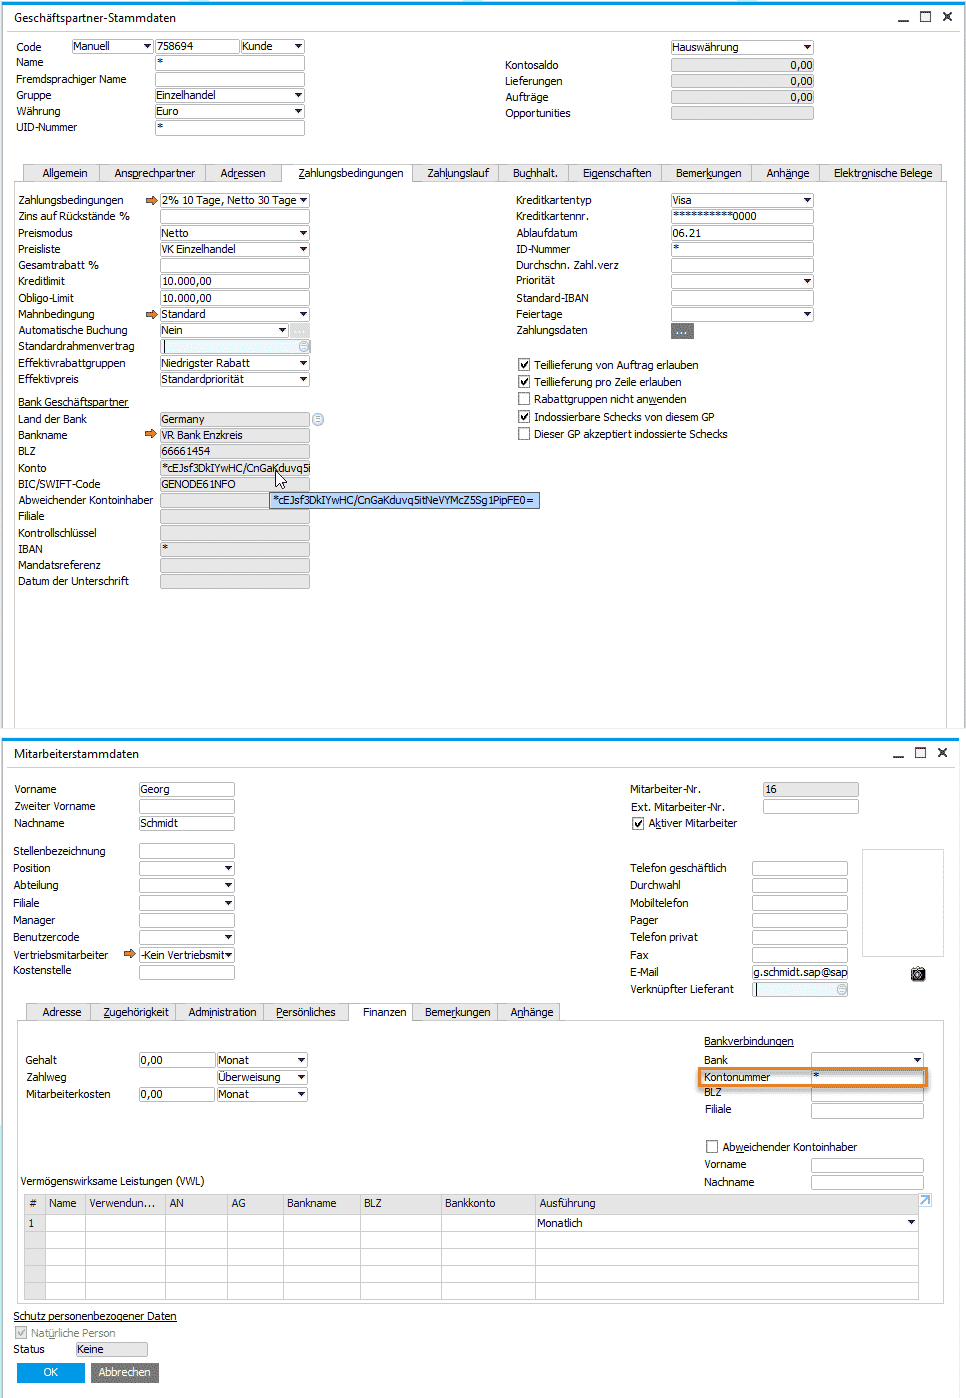The height and width of the screenshot is (1398, 966).
Task: Click orange link arrow next to Vertriebsmitarbeiter
Action: pos(129,955)
